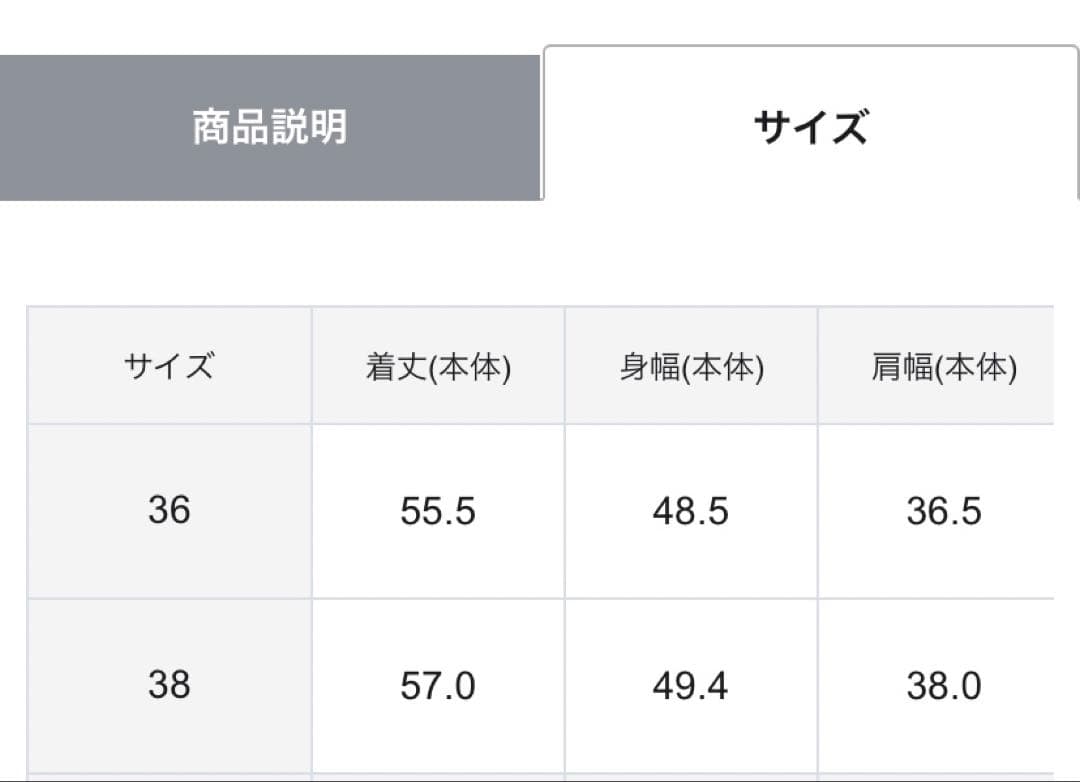Click the 38.0 shoulder width cell
This screenshot has width=1080, height=782.
[943, 687]
